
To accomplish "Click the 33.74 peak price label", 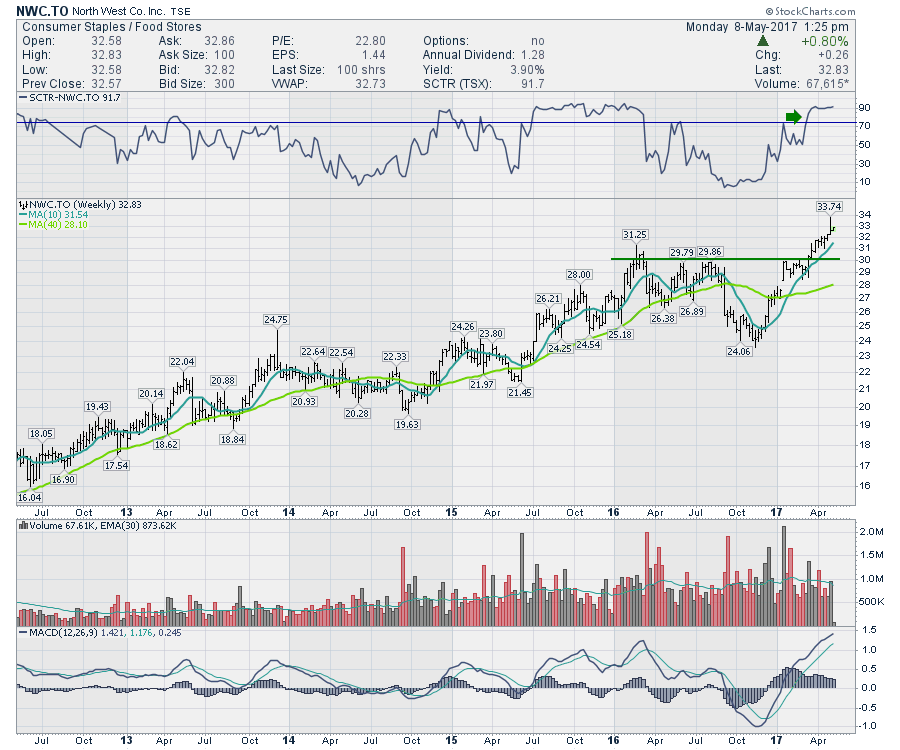I will pos(829,206).
